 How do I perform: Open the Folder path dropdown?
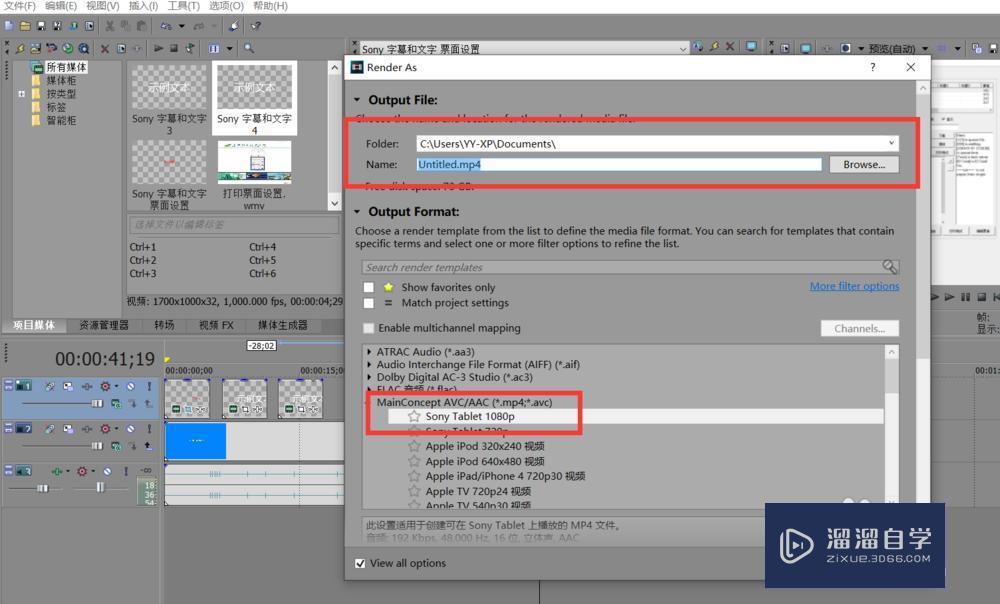(891, 144)
